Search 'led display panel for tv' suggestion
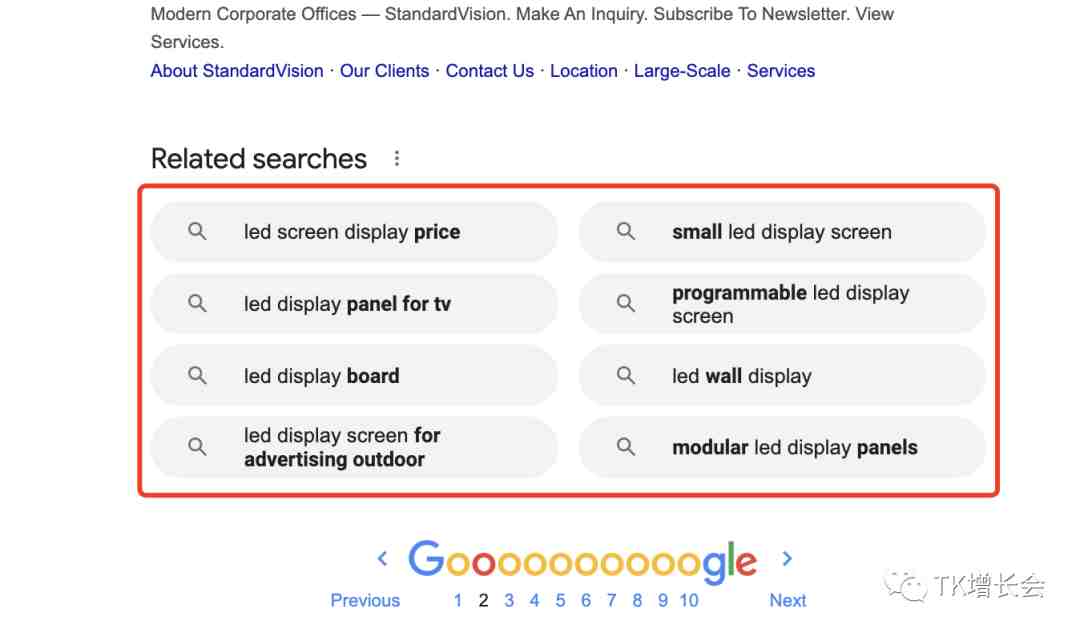The height and width of the screenshot is (633, 1080). click(347, 304)
